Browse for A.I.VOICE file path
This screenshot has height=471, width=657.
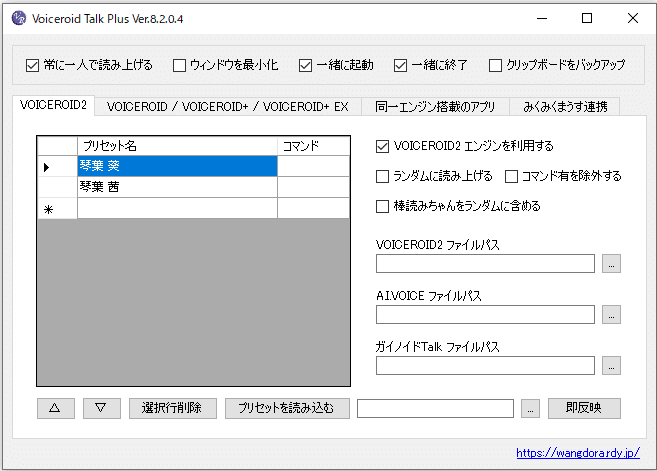(x=611, y=315)
